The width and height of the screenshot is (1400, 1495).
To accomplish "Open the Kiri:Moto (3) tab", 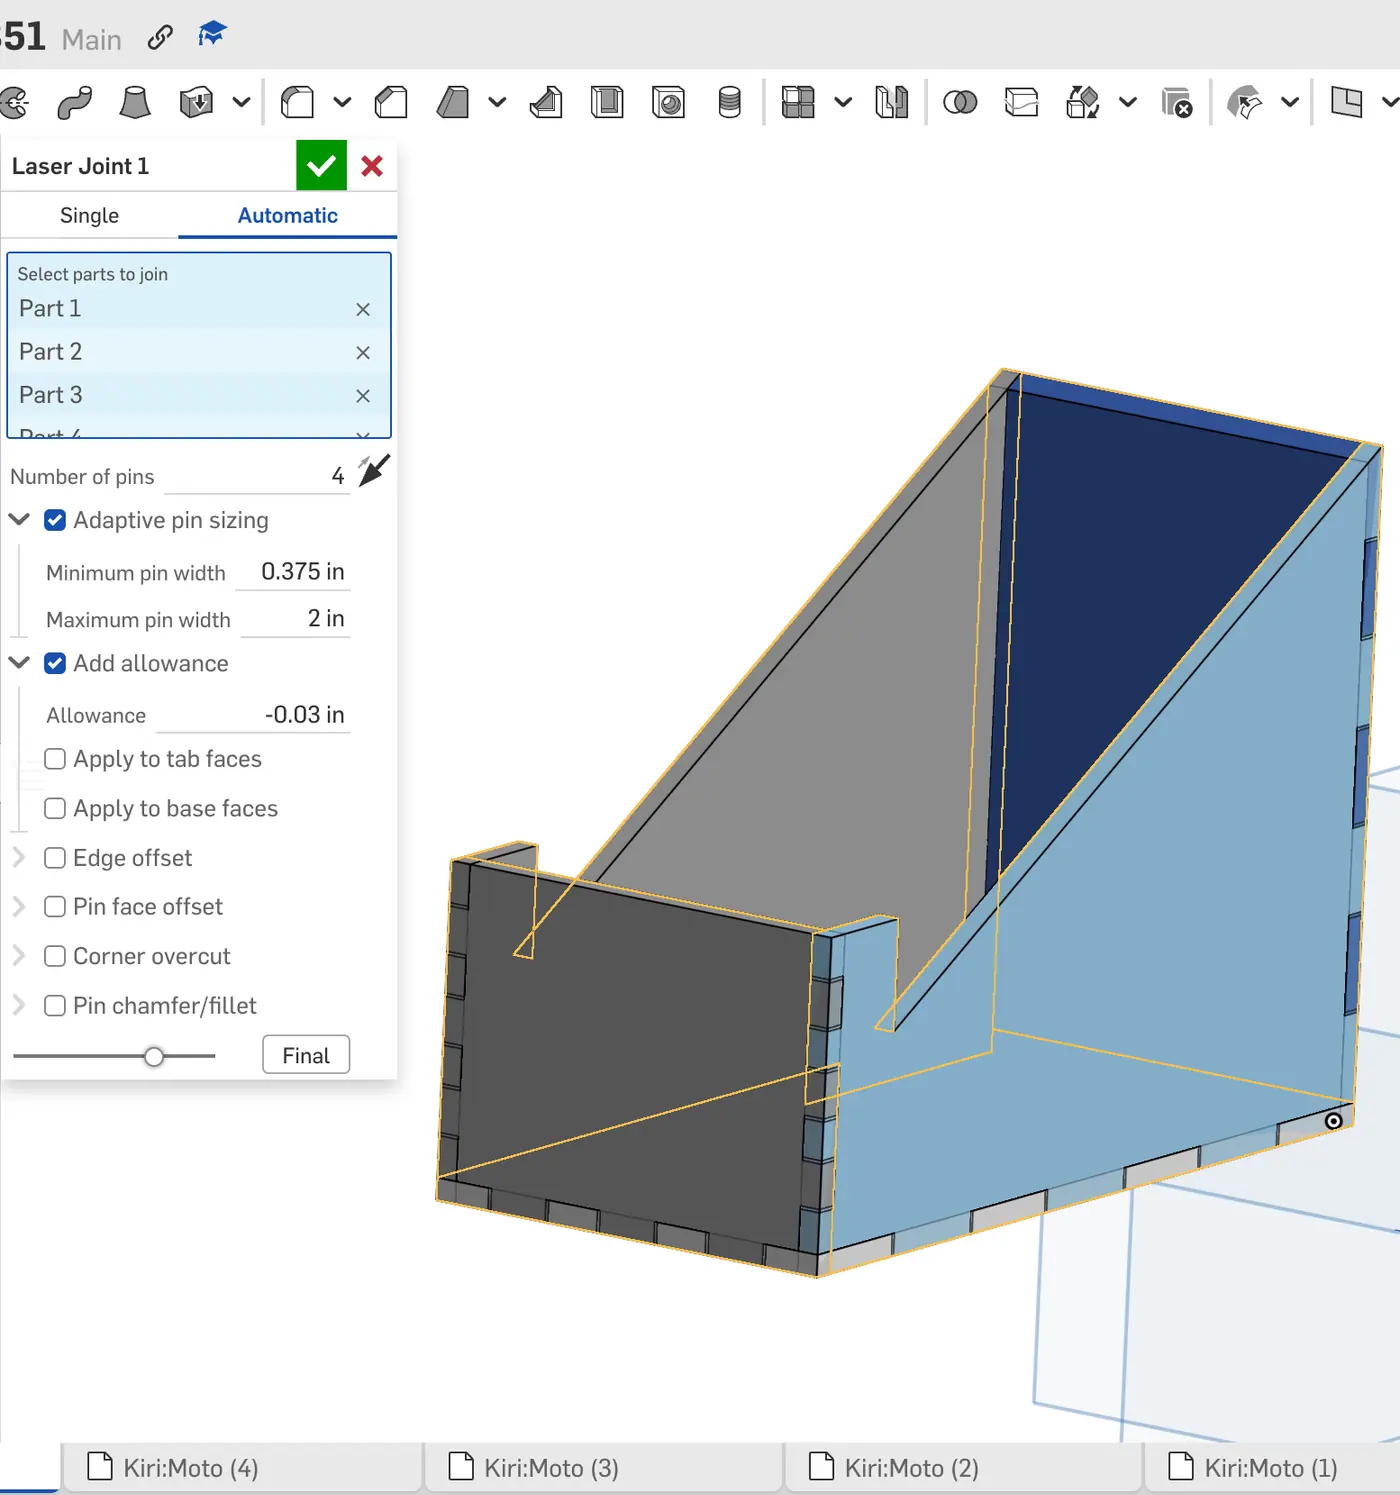I will click(x=603, y=1468).
